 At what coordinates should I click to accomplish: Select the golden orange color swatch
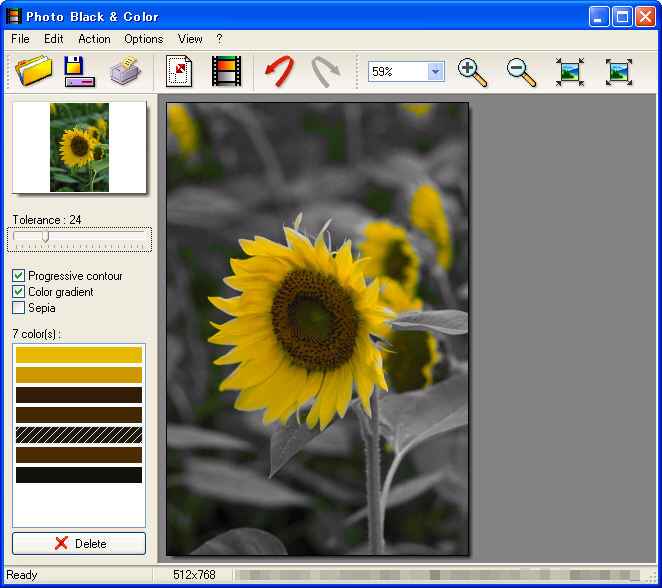tap(79, 375)
